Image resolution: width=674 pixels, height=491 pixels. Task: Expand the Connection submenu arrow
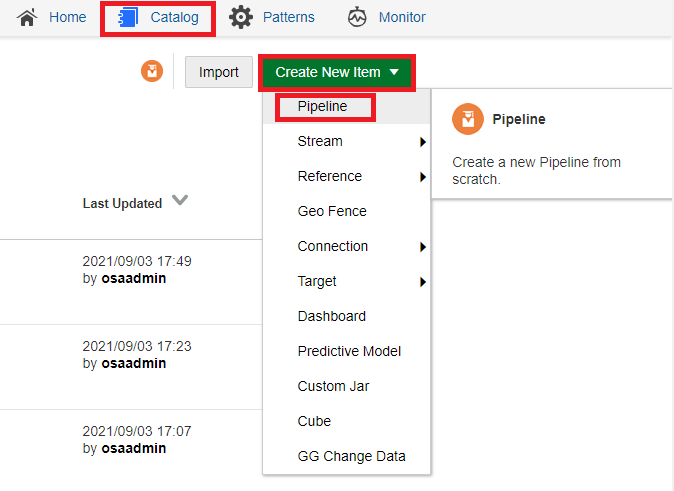click(x=423, y=247)
